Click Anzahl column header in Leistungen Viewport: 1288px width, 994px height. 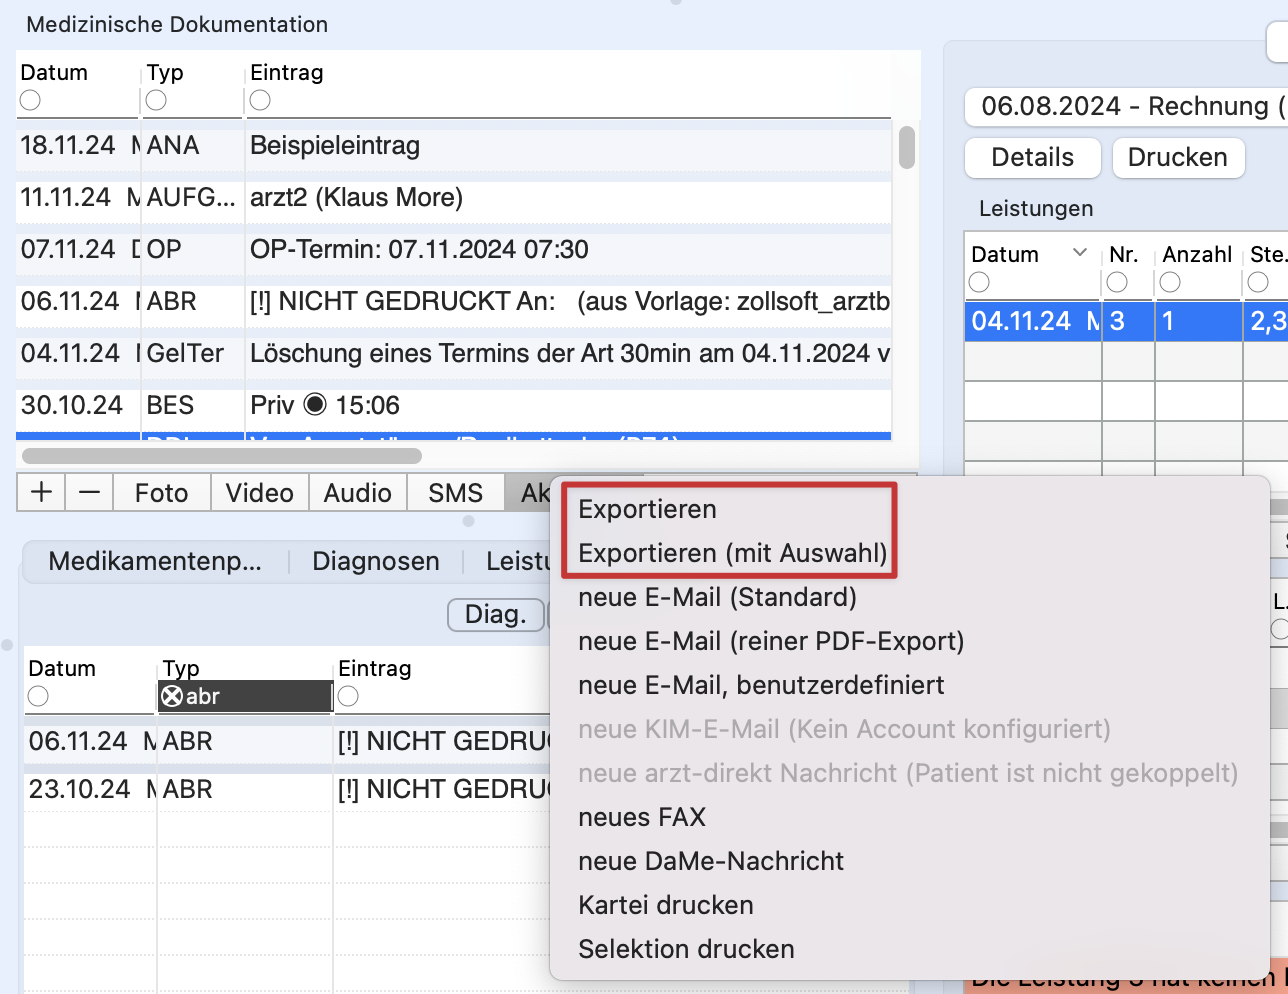pyautogui.click(x=1197, y=254)
